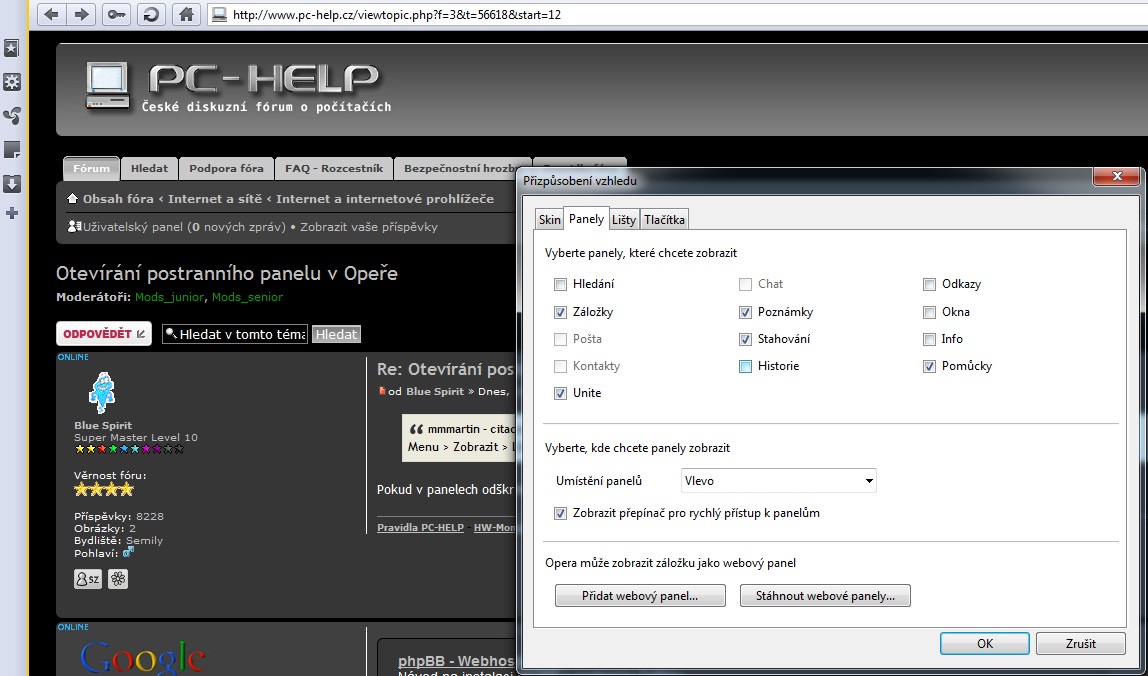Viewport: 1148px width, 676px height.
Task: Click Blue Spirit's avatar image
Action: (x=102, y=392)
